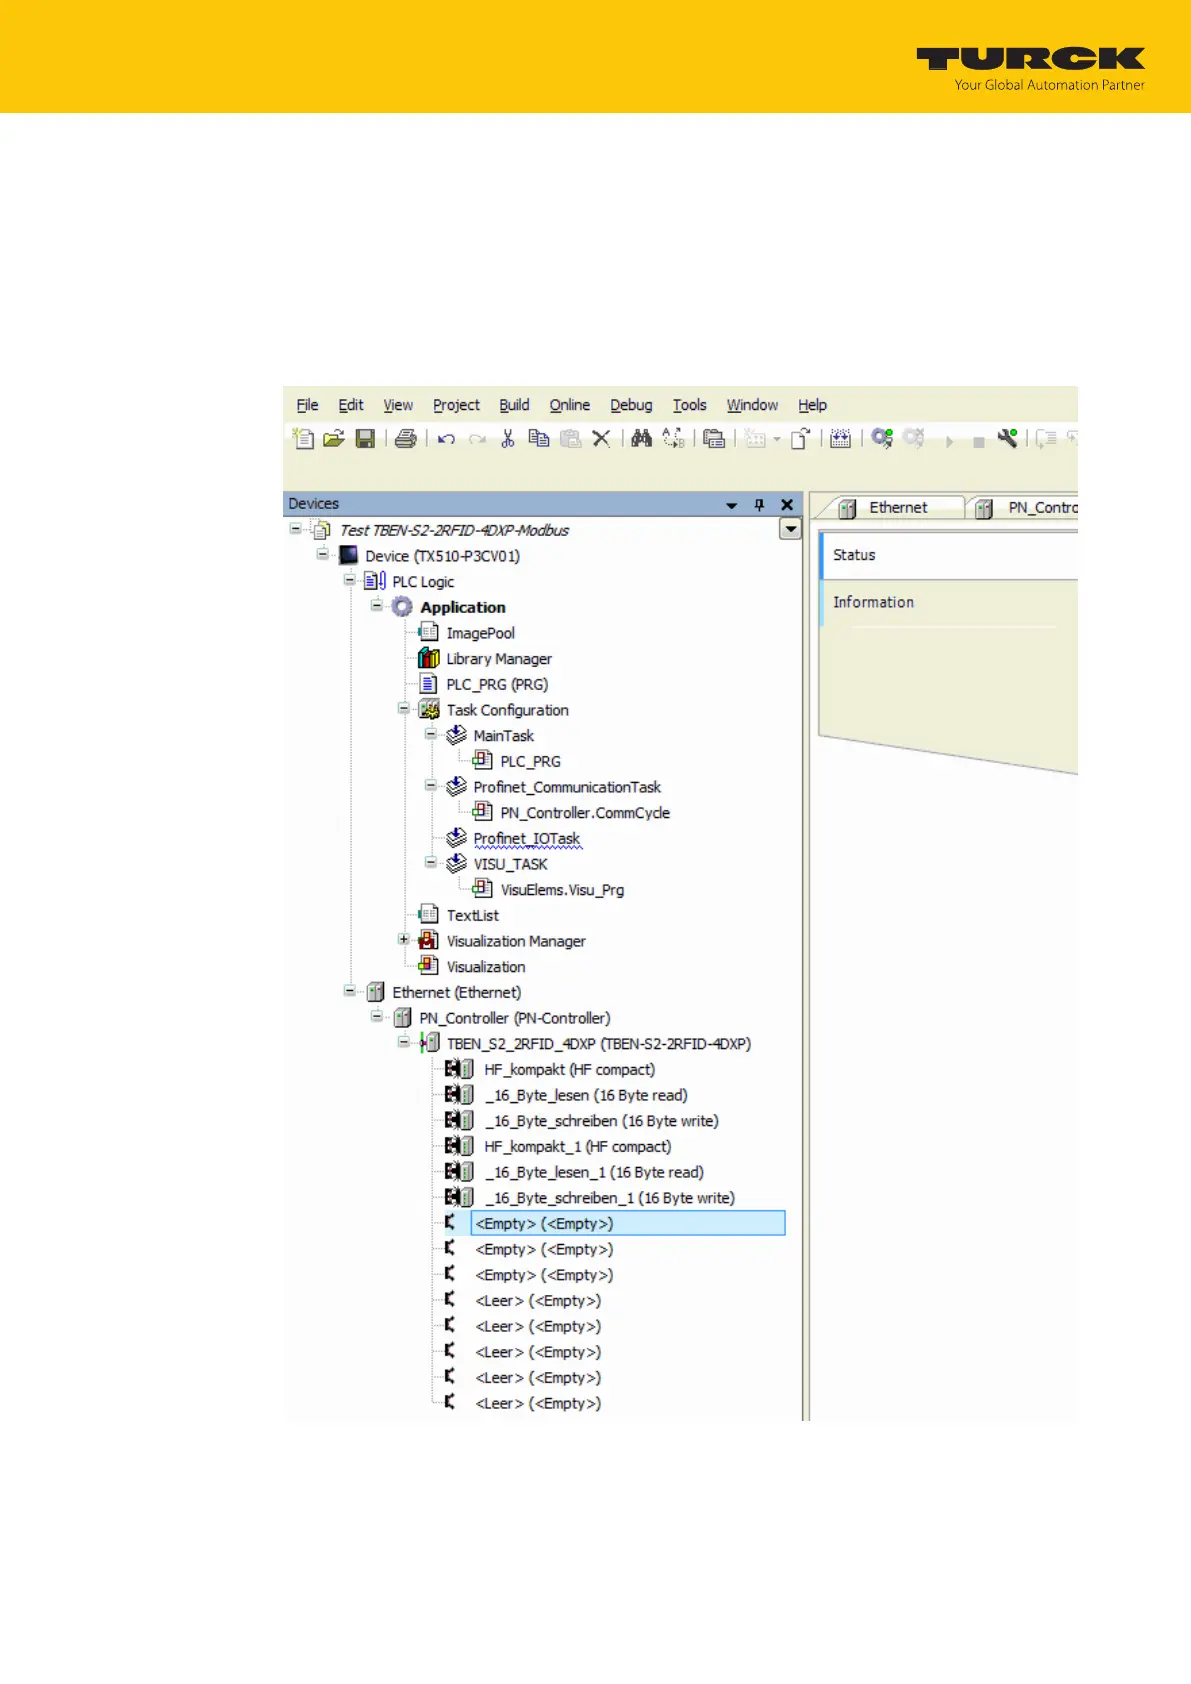This screenshot has height=1684, width=1191.
Task: Click the Visualization Manager icon
Action: coord(429,941)
